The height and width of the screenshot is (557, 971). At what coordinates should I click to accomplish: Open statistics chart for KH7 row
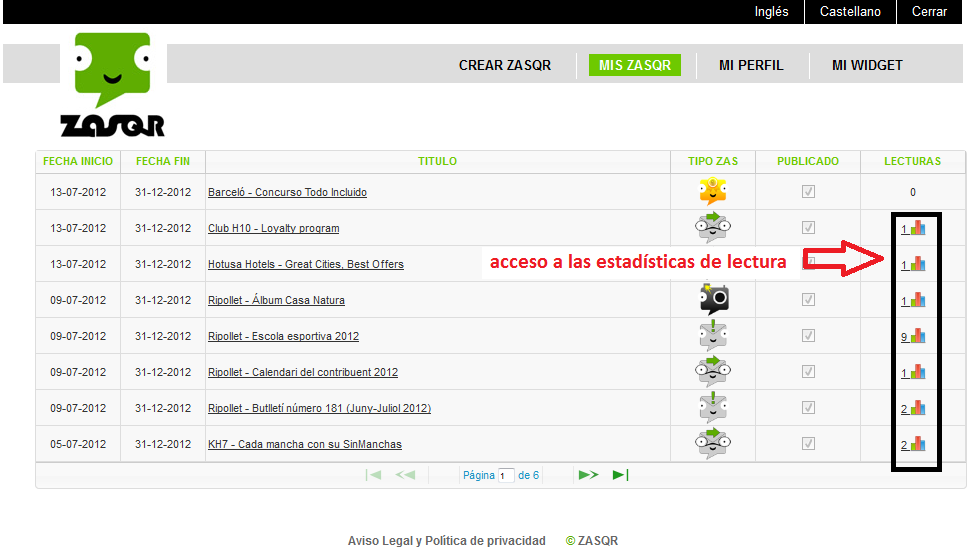(x=918, y=444)
